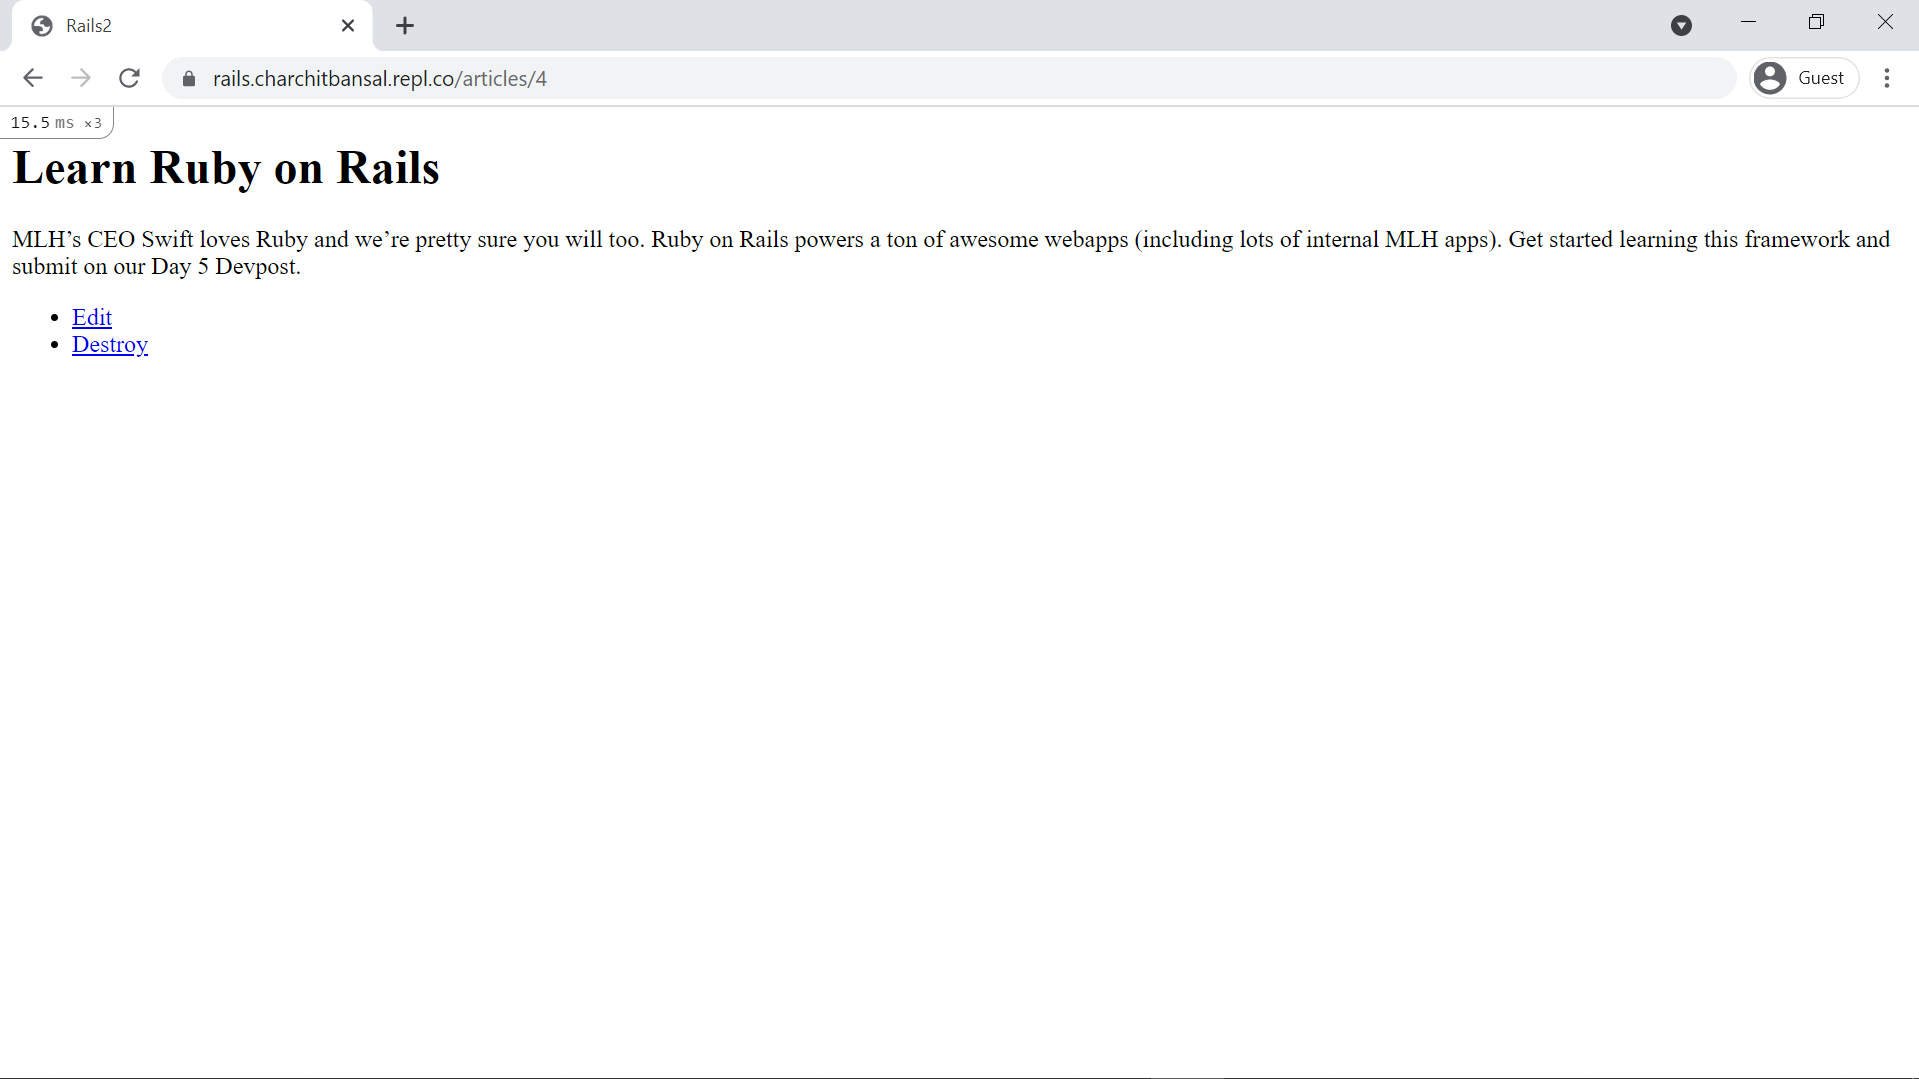Reload the current page

(x=129, y=78)
